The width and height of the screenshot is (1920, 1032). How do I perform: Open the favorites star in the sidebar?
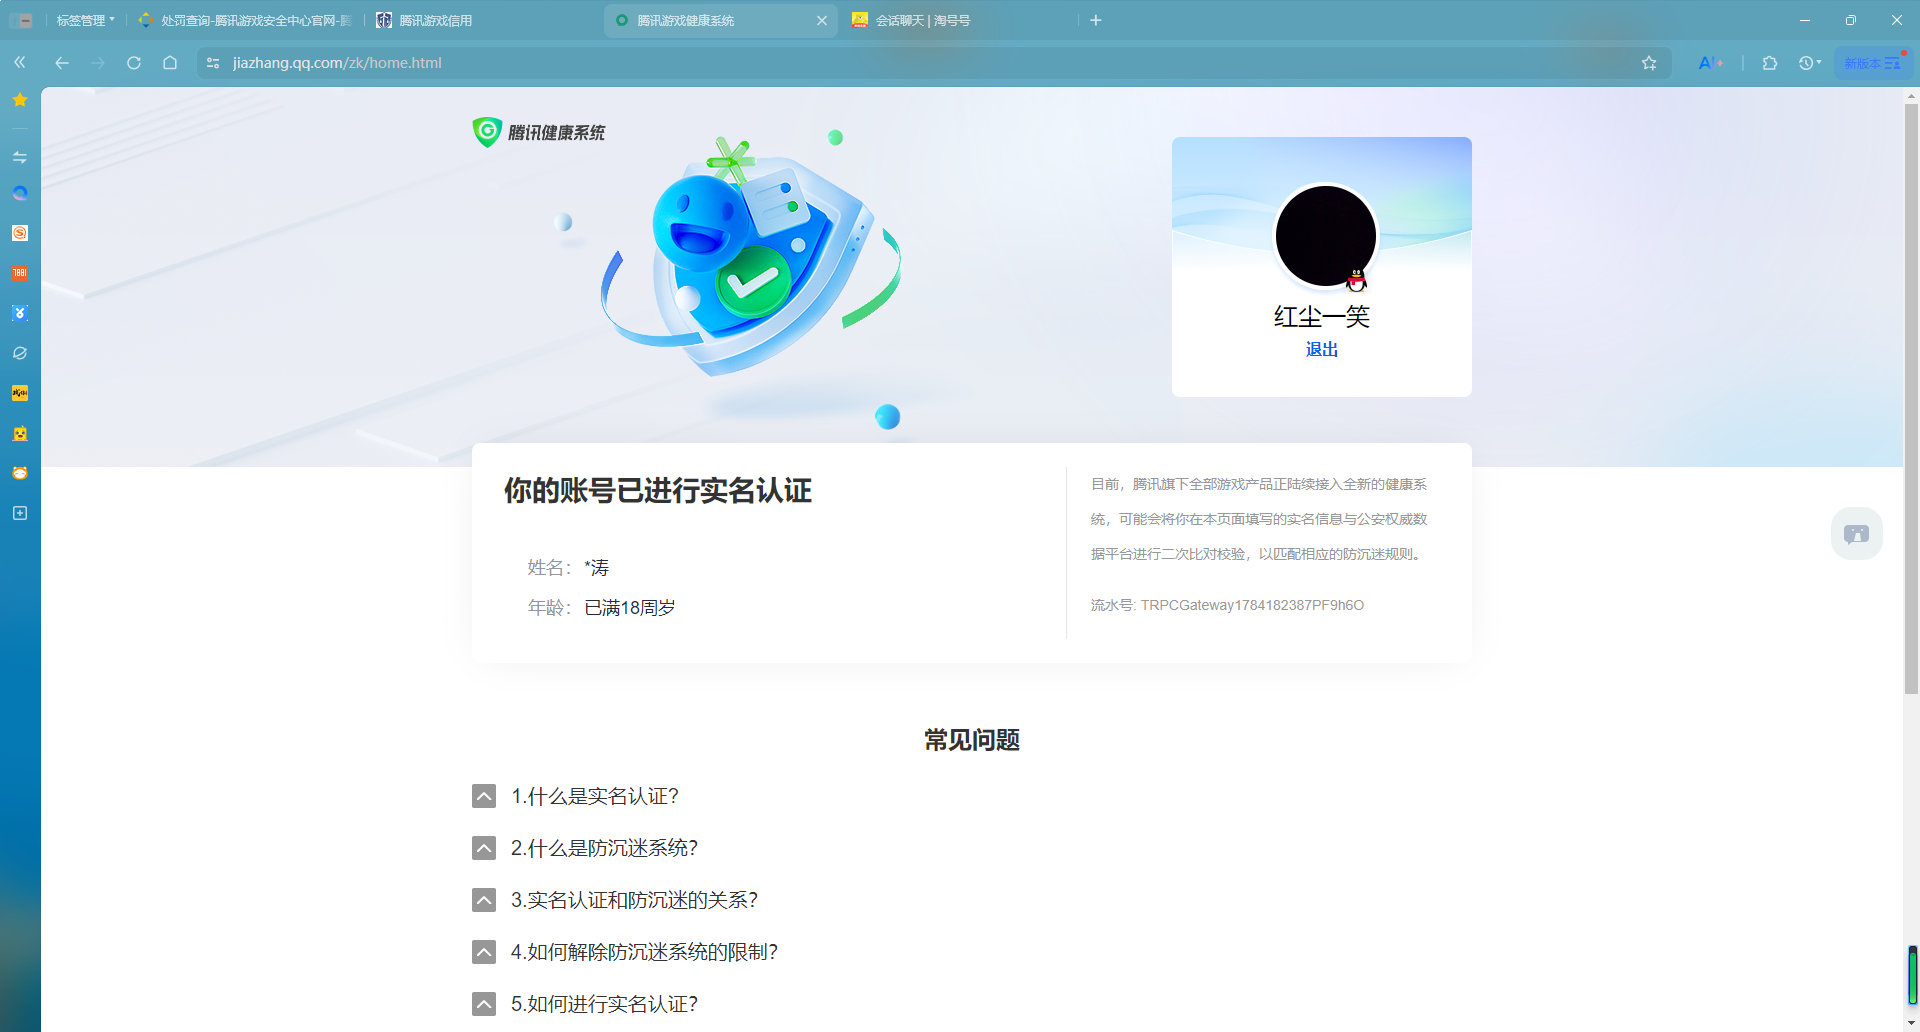[x=20, y=100]
